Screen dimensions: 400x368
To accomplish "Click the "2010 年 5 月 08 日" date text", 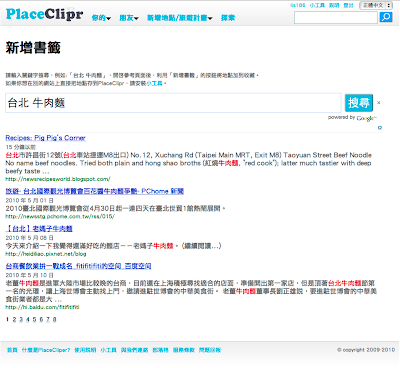I will [x=29, y=238].
